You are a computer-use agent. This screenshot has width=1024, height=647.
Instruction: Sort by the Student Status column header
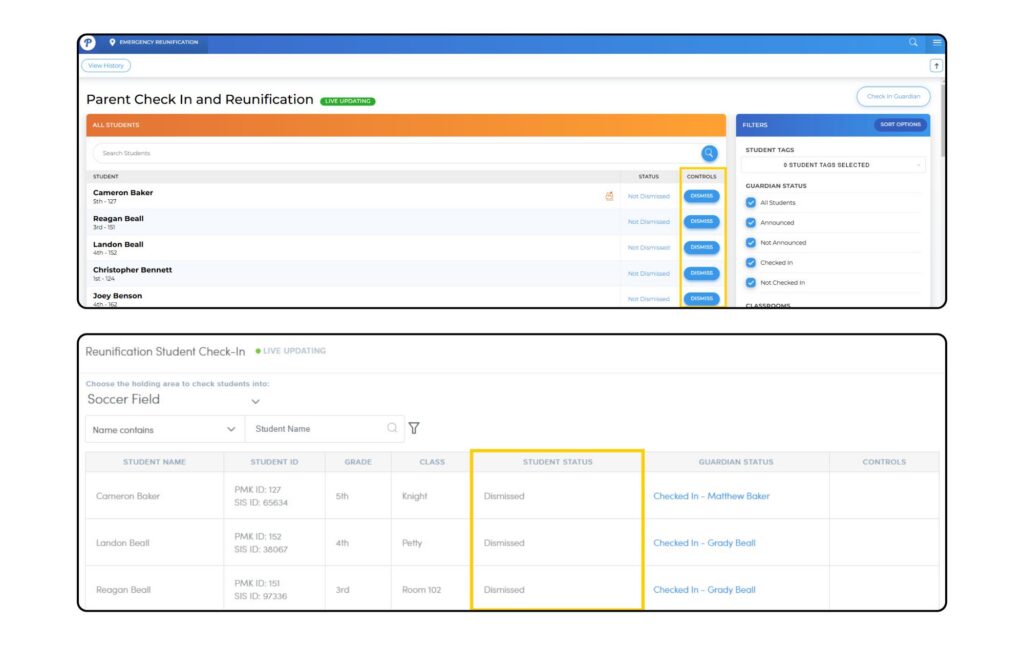[x=557, y=462]
